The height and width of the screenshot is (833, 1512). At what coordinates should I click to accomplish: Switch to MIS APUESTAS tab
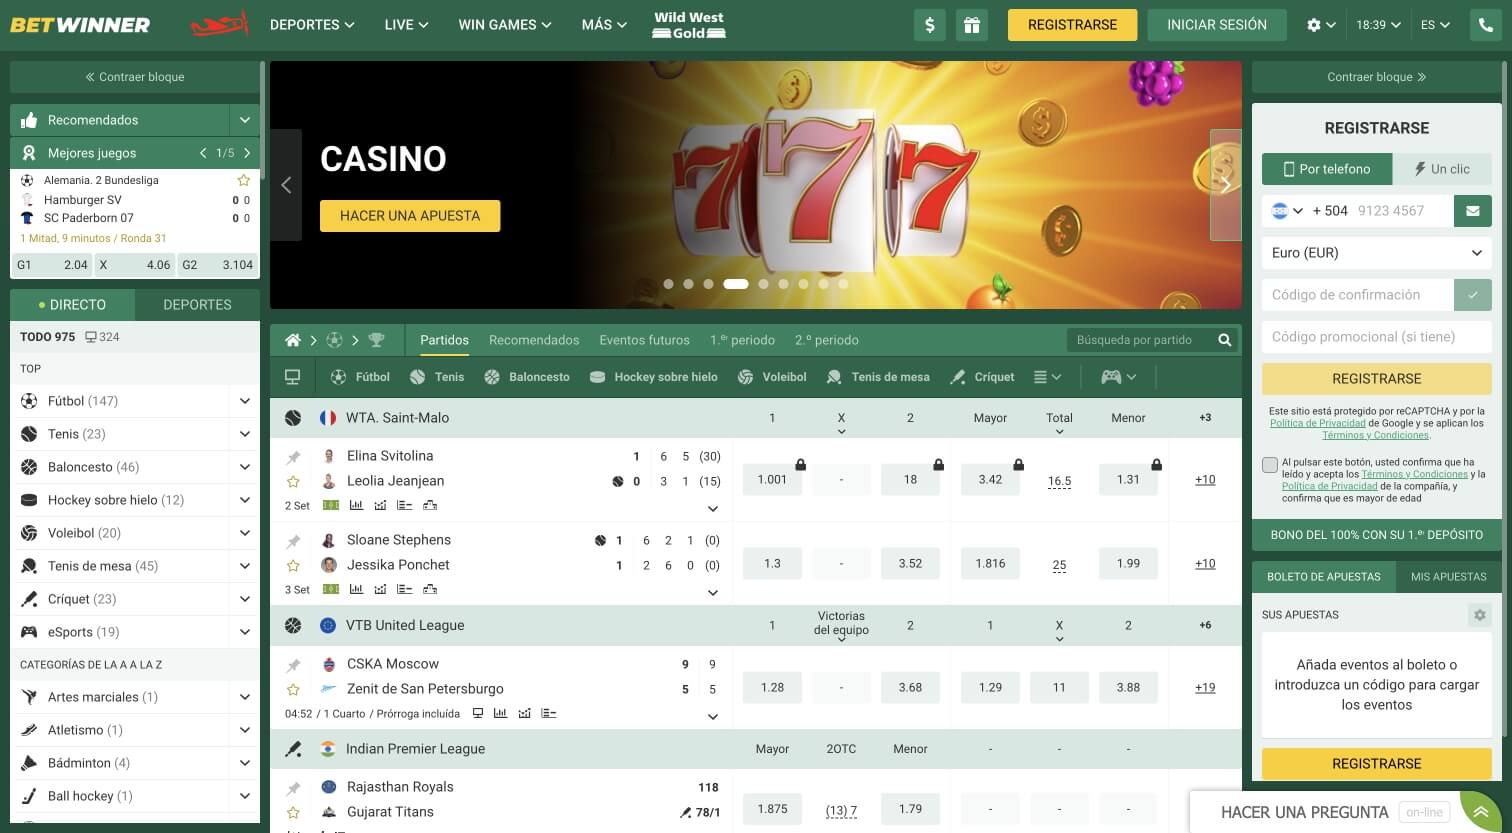point(1448,576)
